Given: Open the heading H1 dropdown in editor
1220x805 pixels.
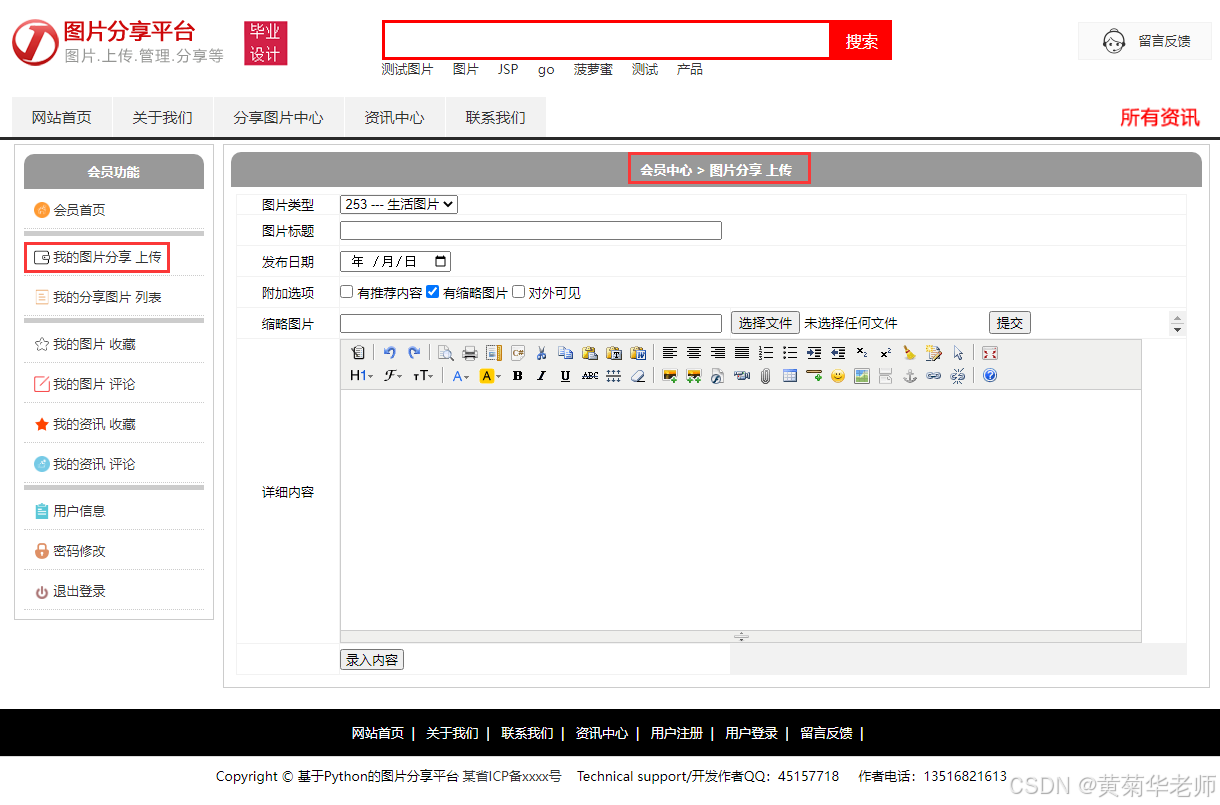Looking at the screenshot, I should pos(360,375).
